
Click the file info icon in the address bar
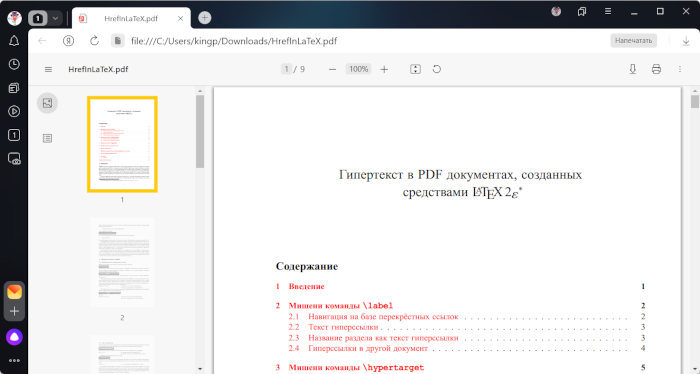pyautogui.click(x=117, y=41)
